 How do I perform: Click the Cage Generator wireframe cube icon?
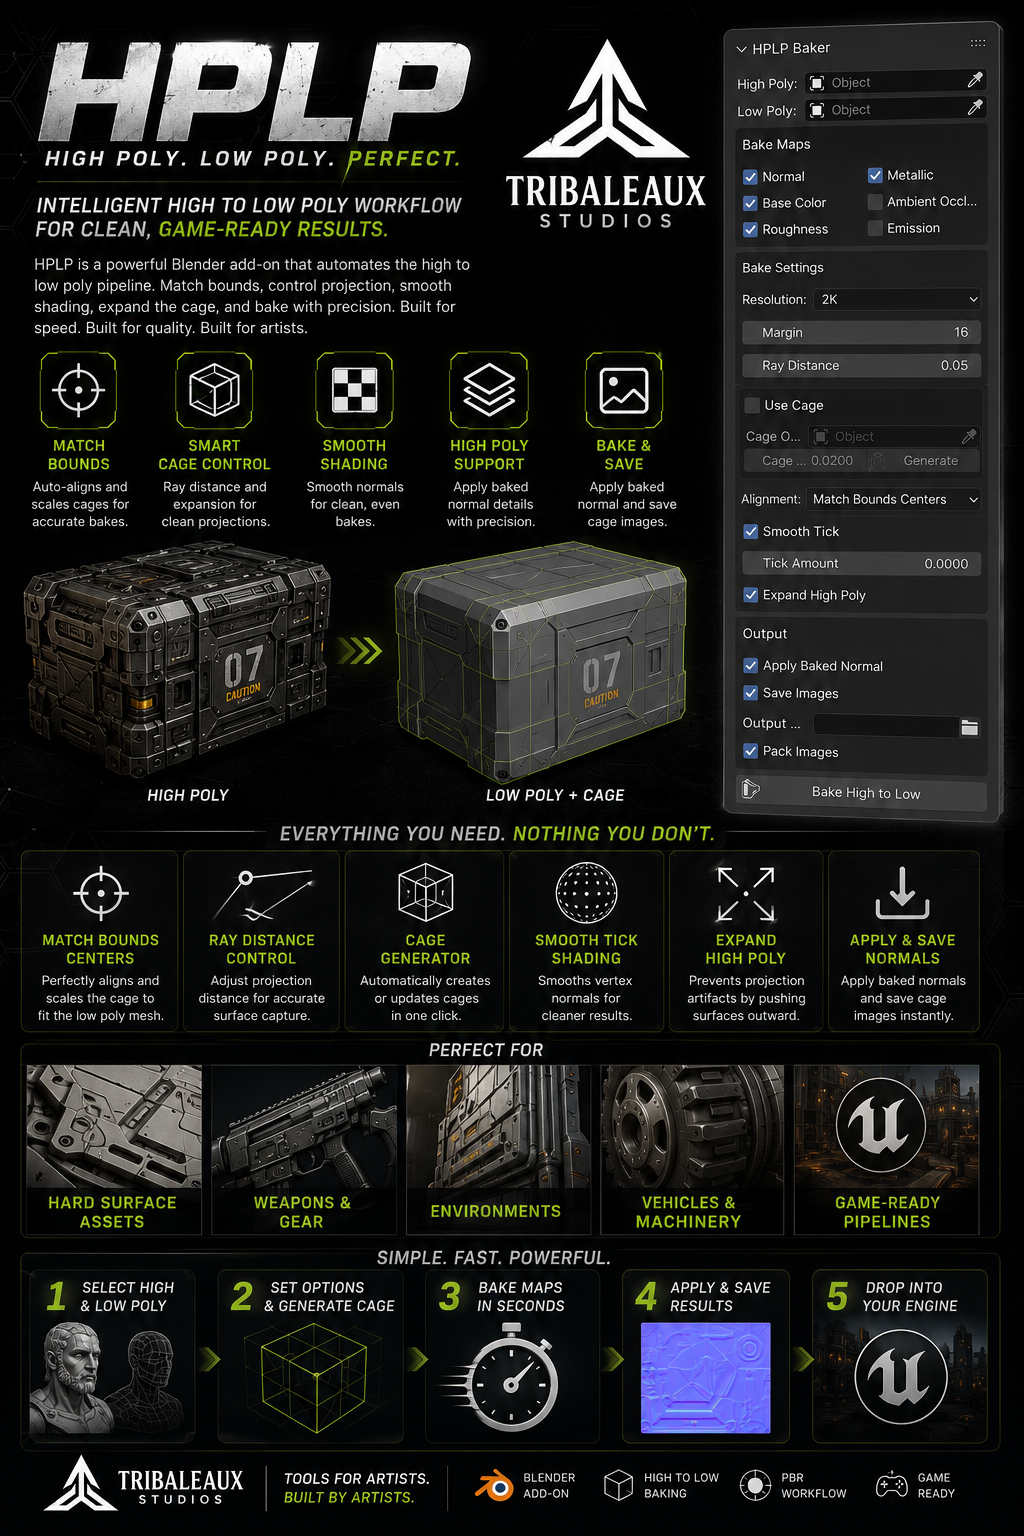pos(426,892)
